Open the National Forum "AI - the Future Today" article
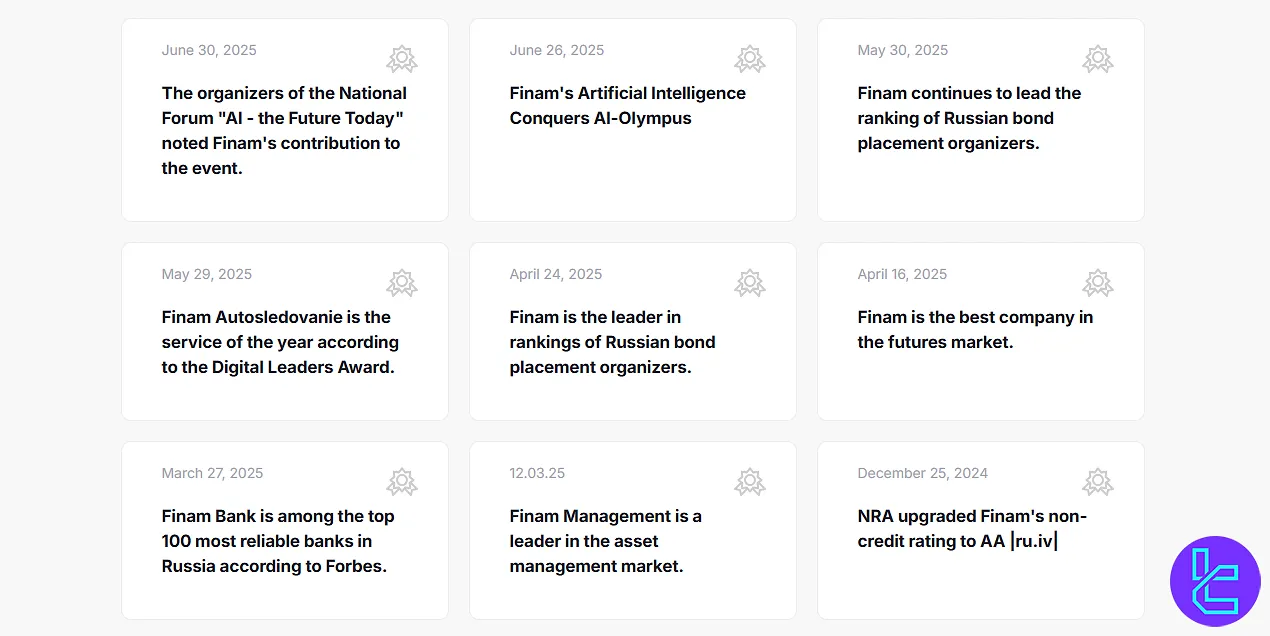The image size is (1270, 636). (x=284, y=130)
